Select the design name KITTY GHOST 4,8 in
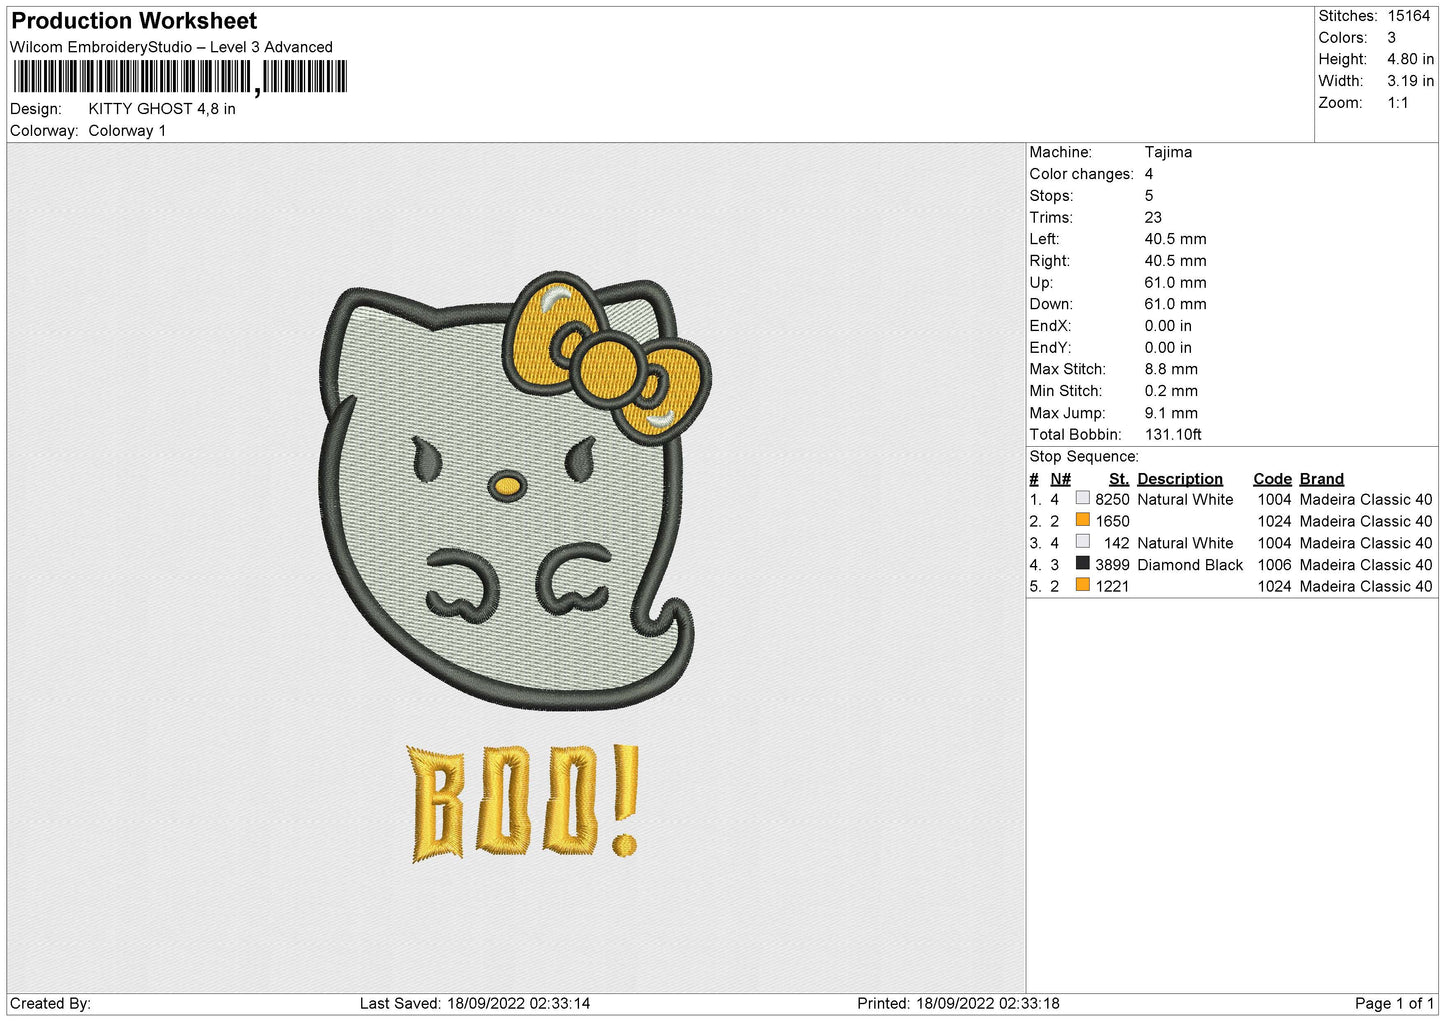This screenshot has height=1021, width=1445. (162, 109)
